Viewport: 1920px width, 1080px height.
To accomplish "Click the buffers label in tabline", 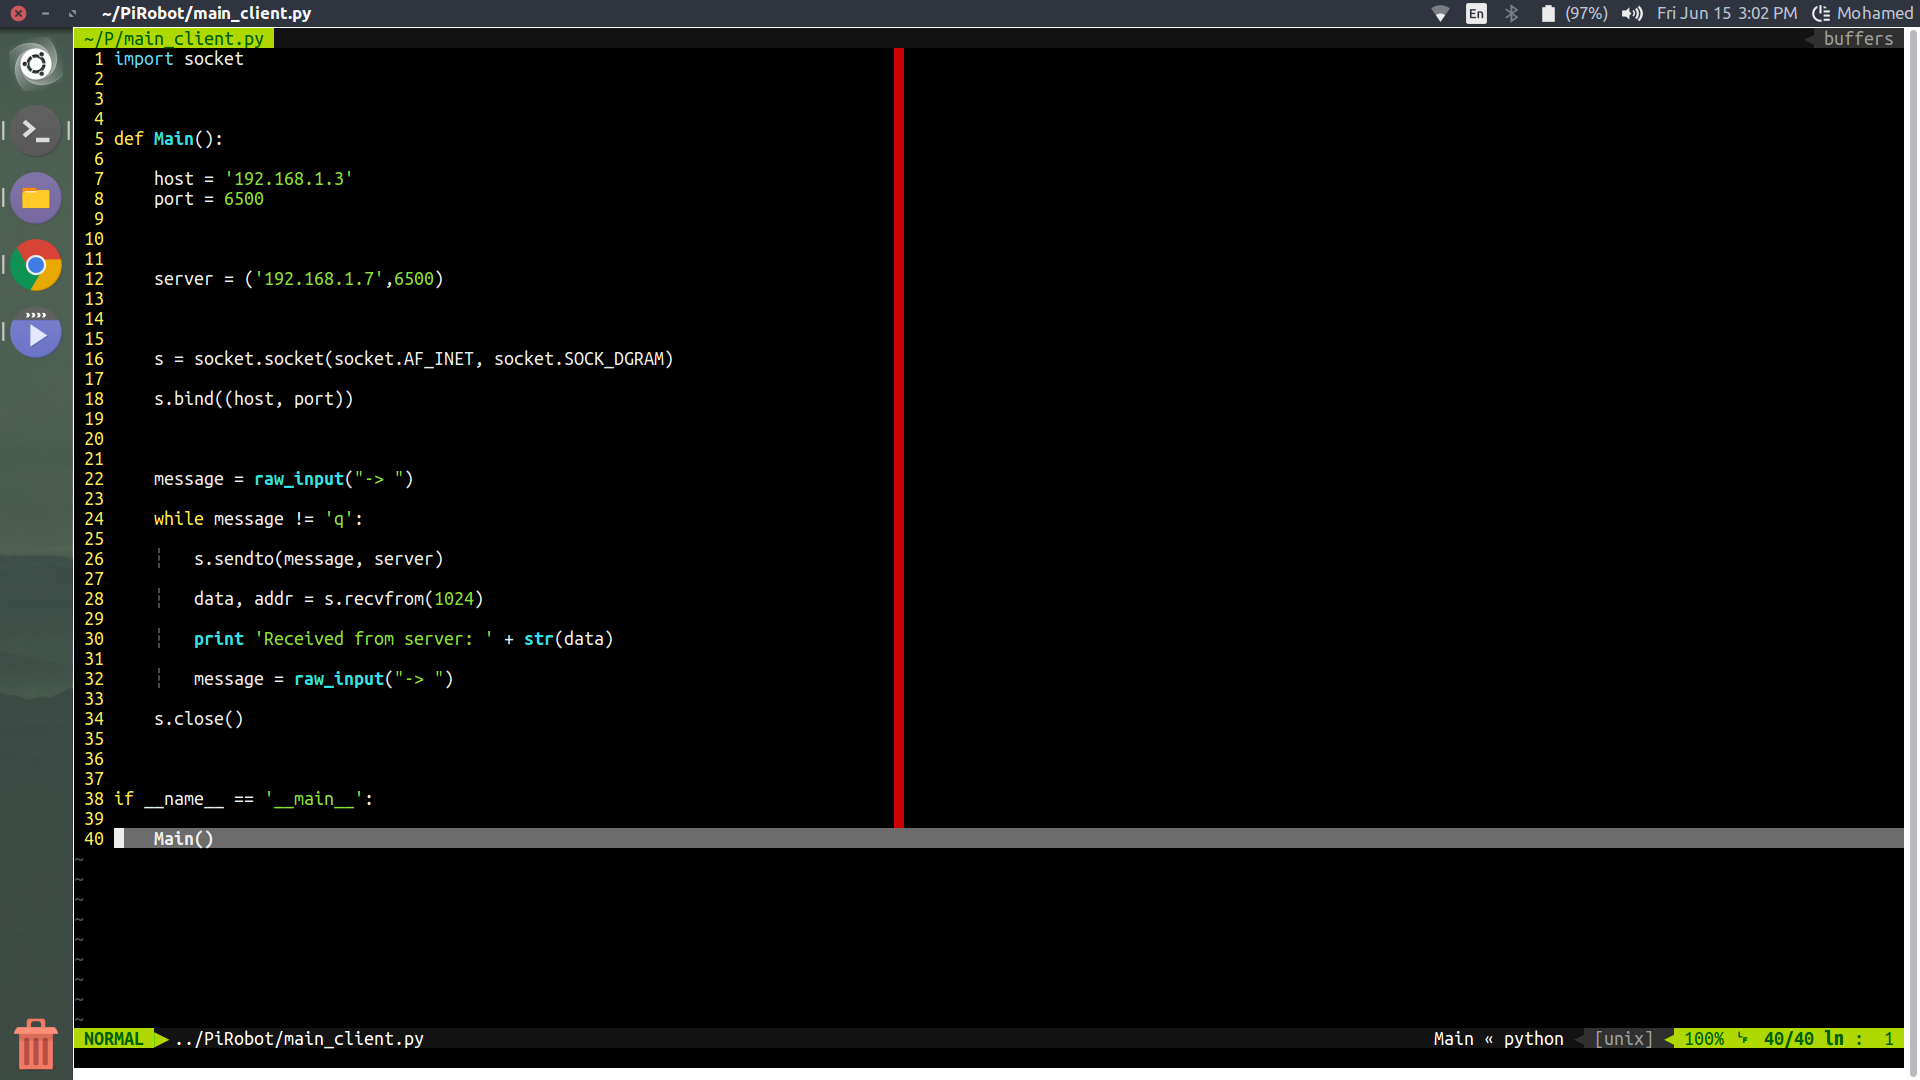I will (x=1858, y=38).
